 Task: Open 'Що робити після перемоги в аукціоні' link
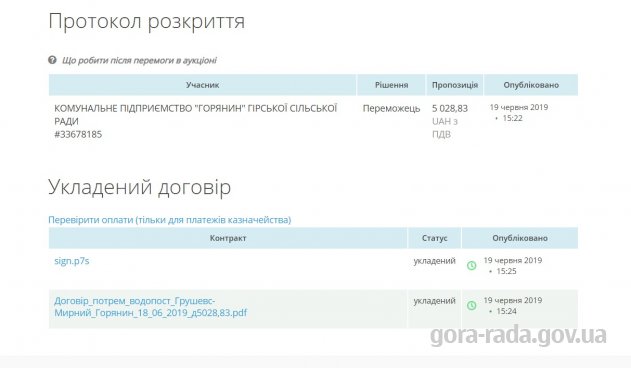tap(139, 60)
